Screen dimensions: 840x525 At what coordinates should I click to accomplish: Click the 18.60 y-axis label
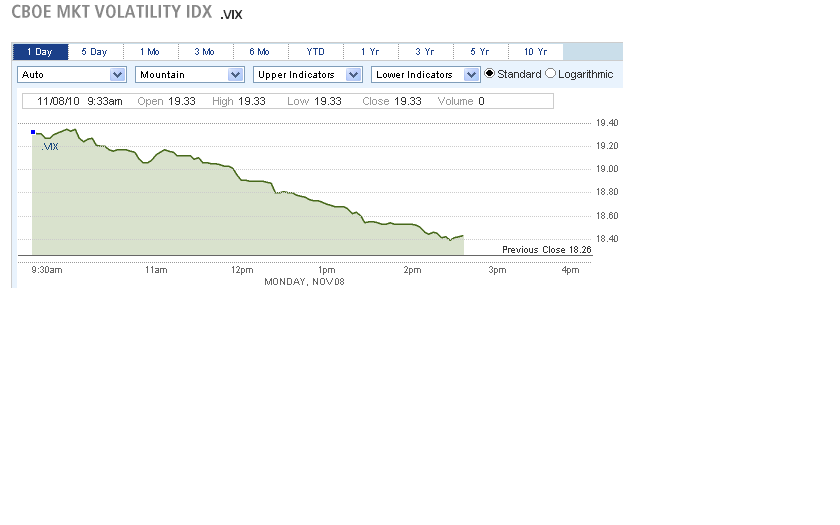(607, 216)
